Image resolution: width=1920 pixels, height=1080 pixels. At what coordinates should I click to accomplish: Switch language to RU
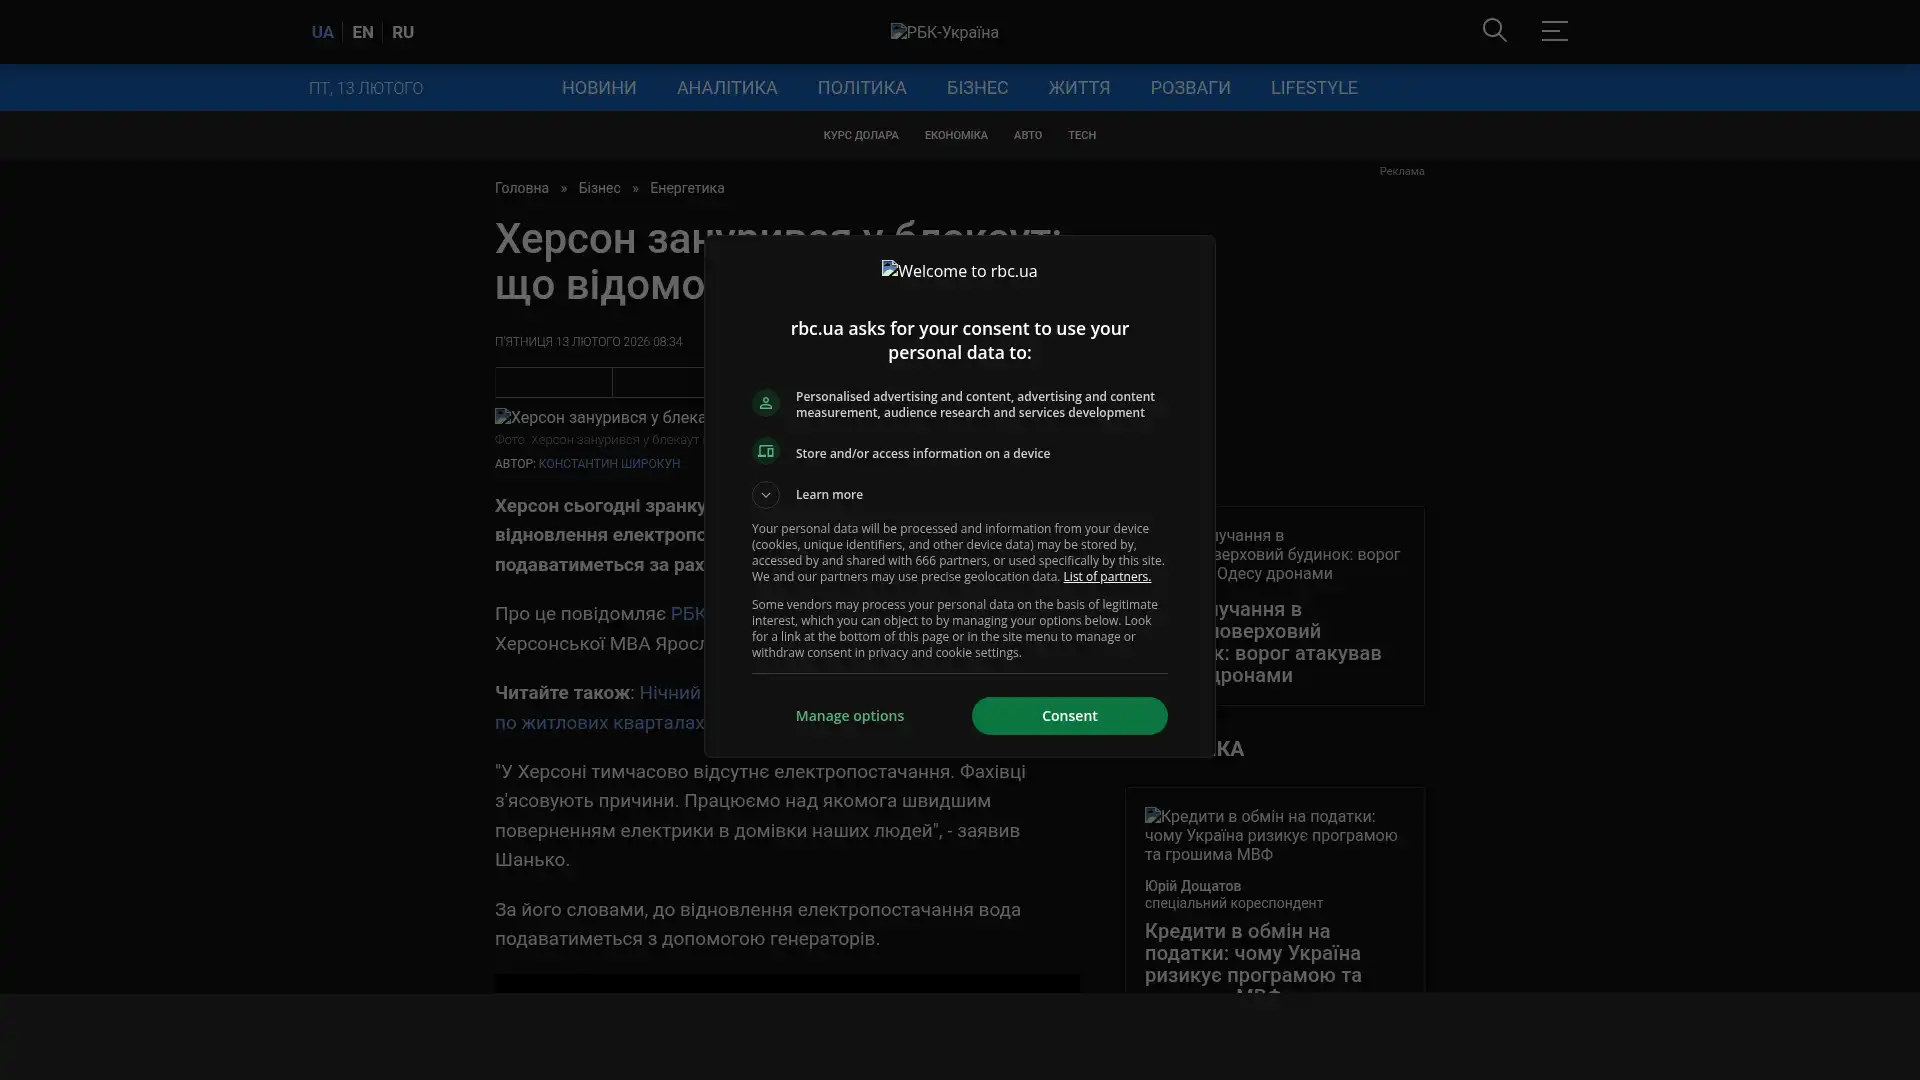tap(402, 32)
